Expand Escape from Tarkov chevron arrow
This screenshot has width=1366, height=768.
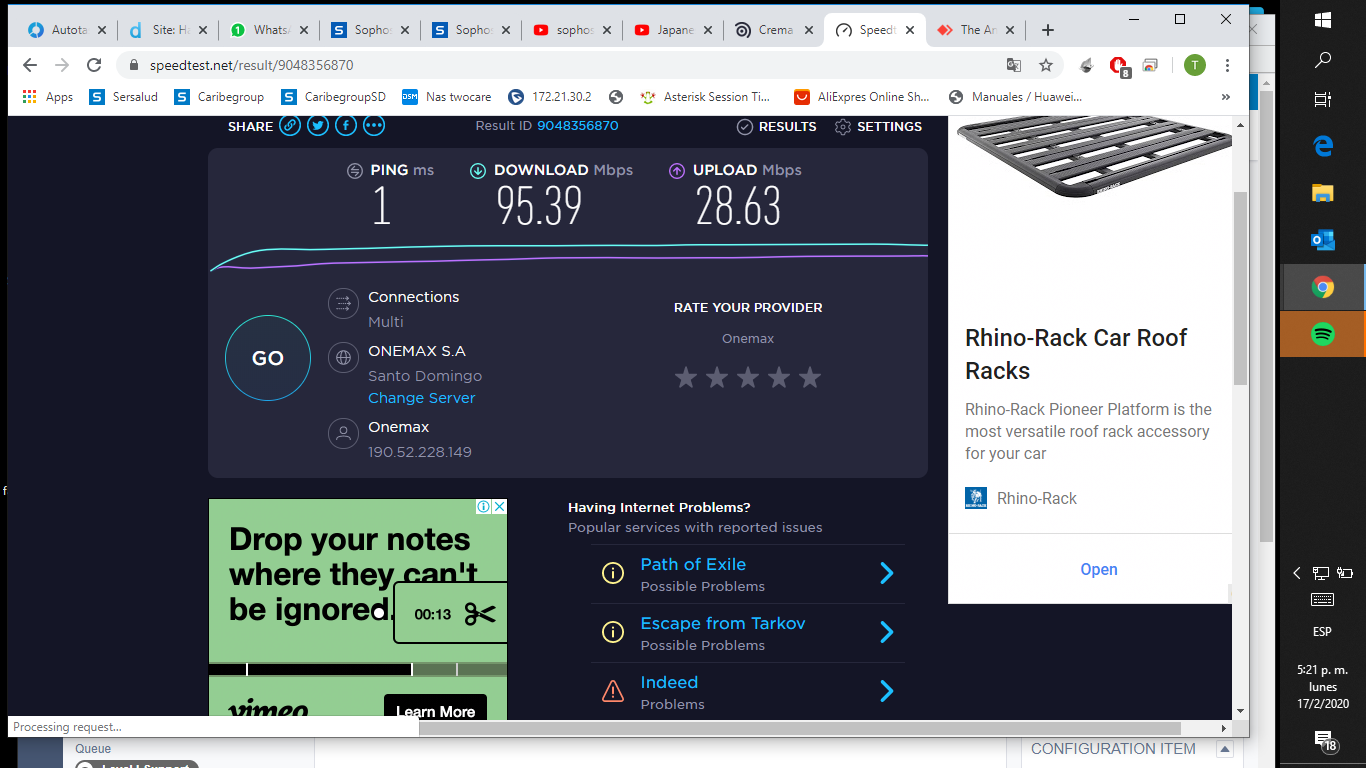[x=886, y=632]
